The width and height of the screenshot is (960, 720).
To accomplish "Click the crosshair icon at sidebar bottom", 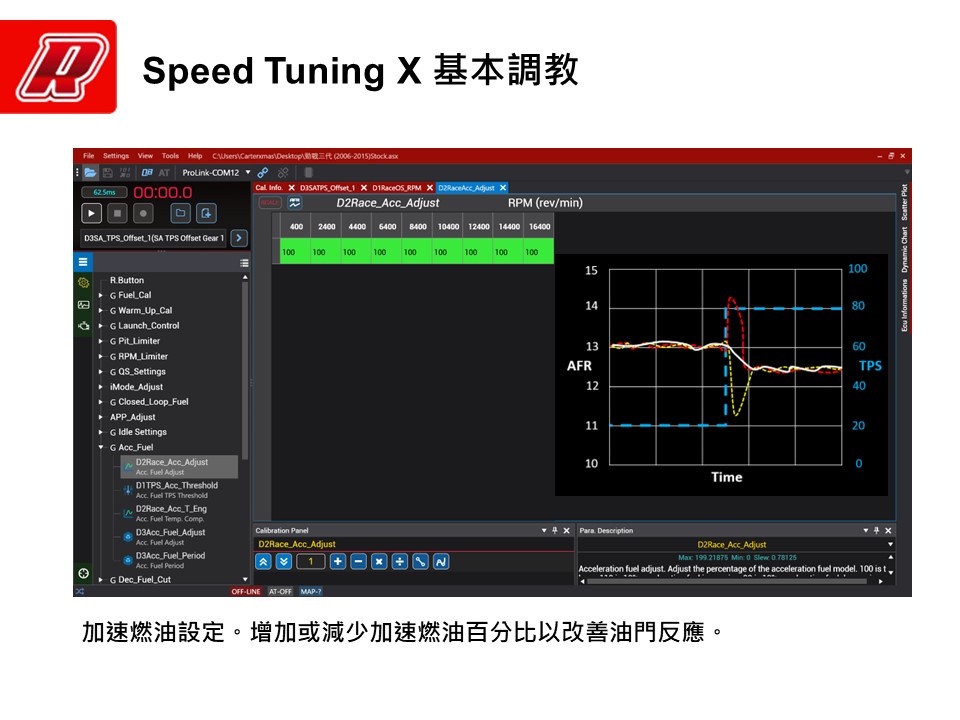I will 83,573.
